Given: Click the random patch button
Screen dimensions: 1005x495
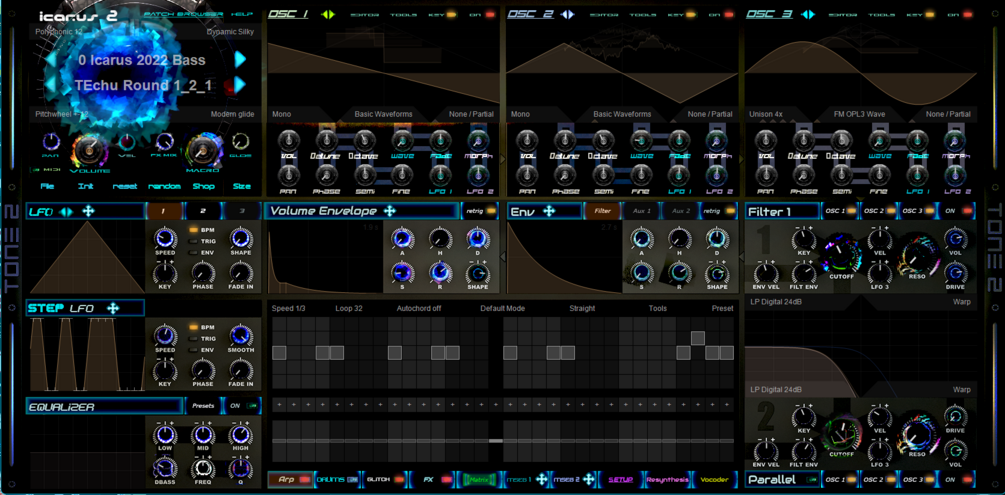Looking at the screenshot, I should (164, 187).
